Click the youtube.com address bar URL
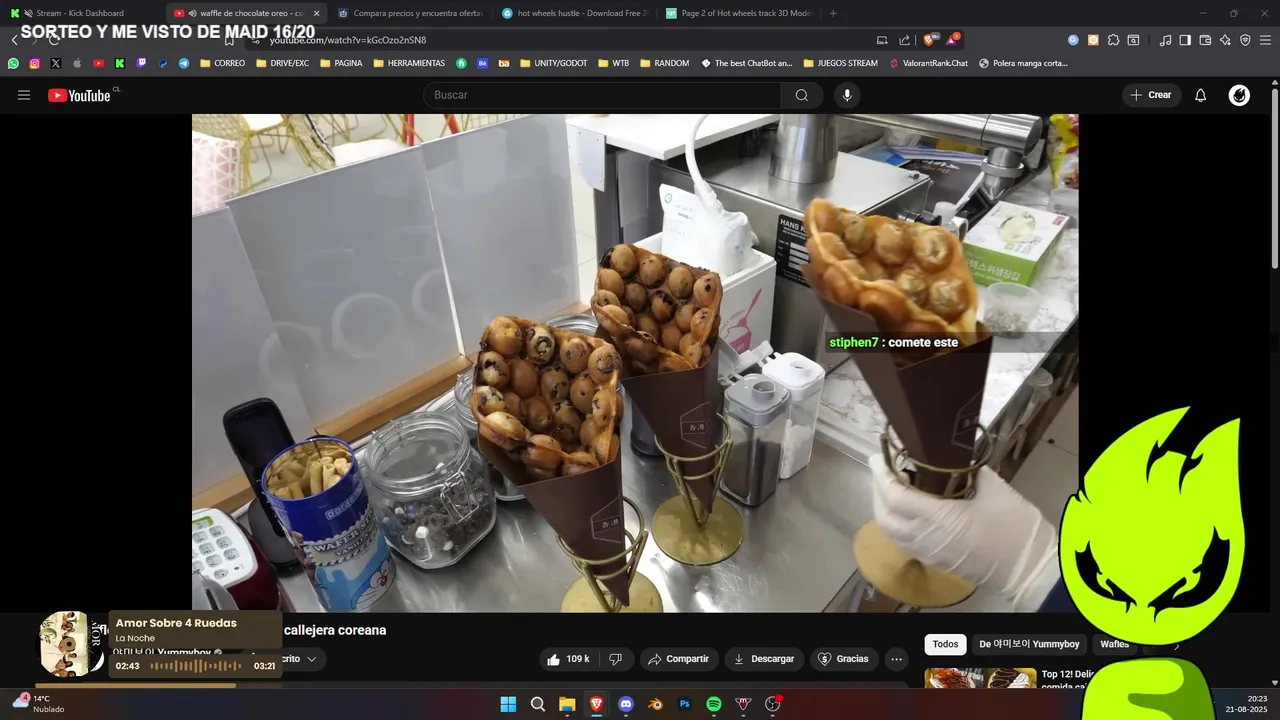The height and width of the screenshot is (720, 1280). pos(348,40)
